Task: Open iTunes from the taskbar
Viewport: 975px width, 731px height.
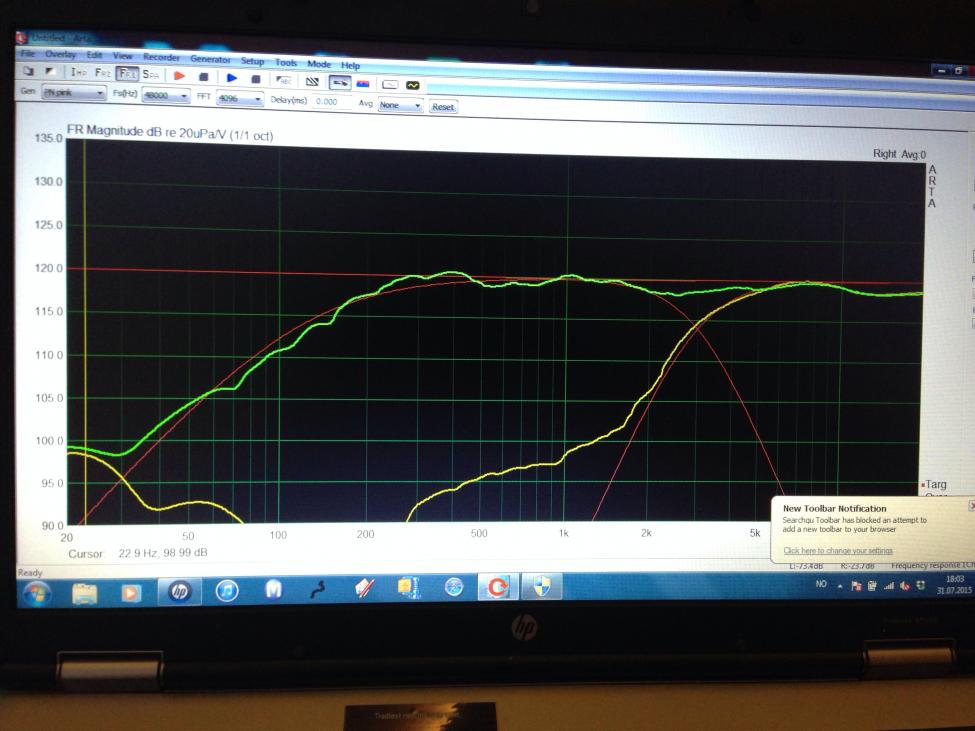Action: click(227, 590)
